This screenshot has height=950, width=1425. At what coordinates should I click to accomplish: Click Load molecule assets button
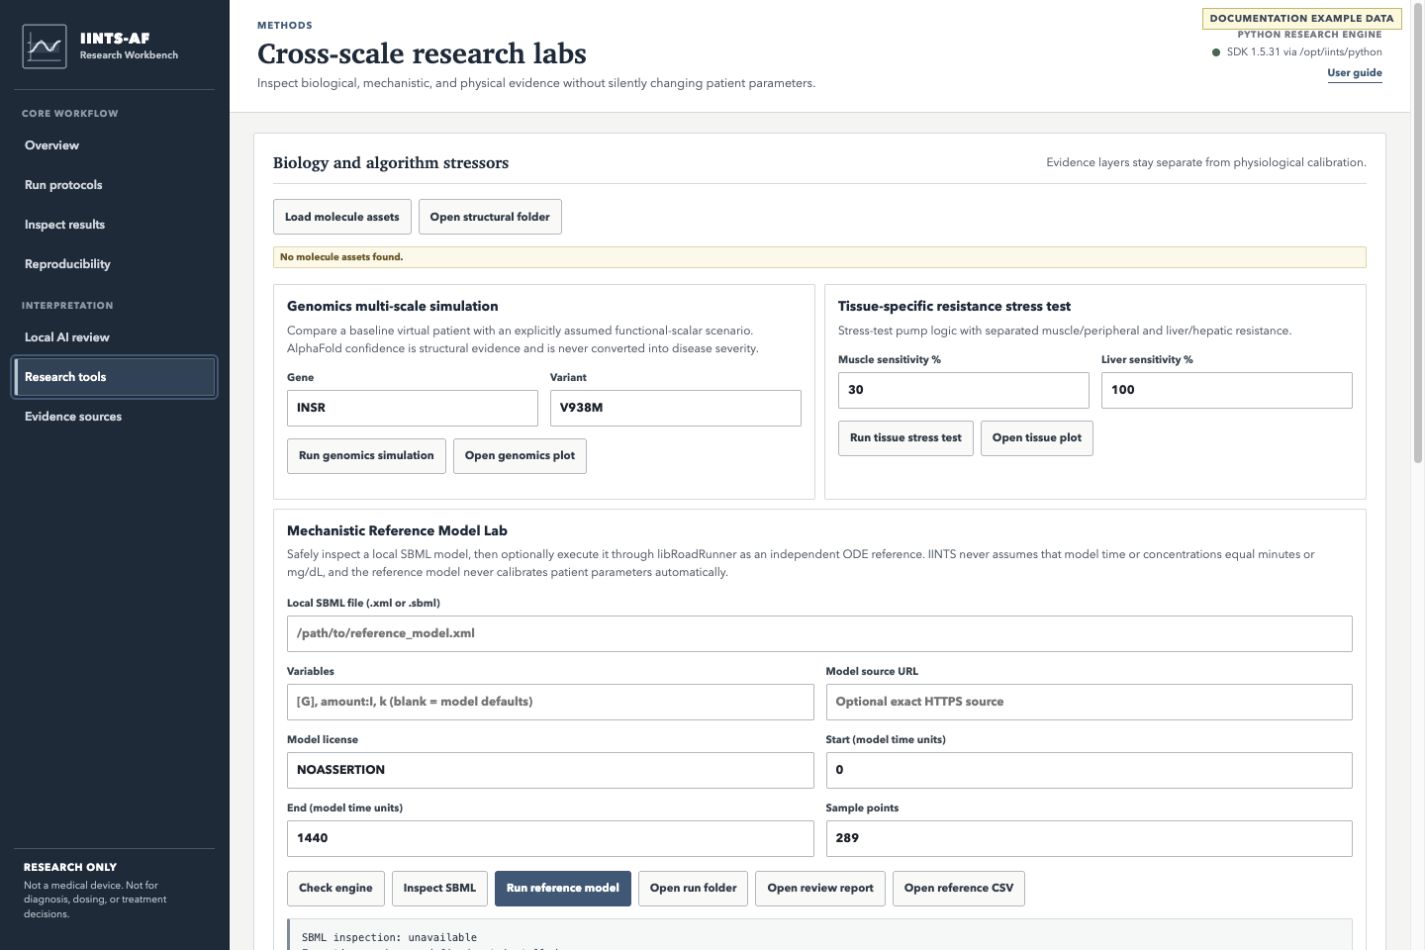342,217
